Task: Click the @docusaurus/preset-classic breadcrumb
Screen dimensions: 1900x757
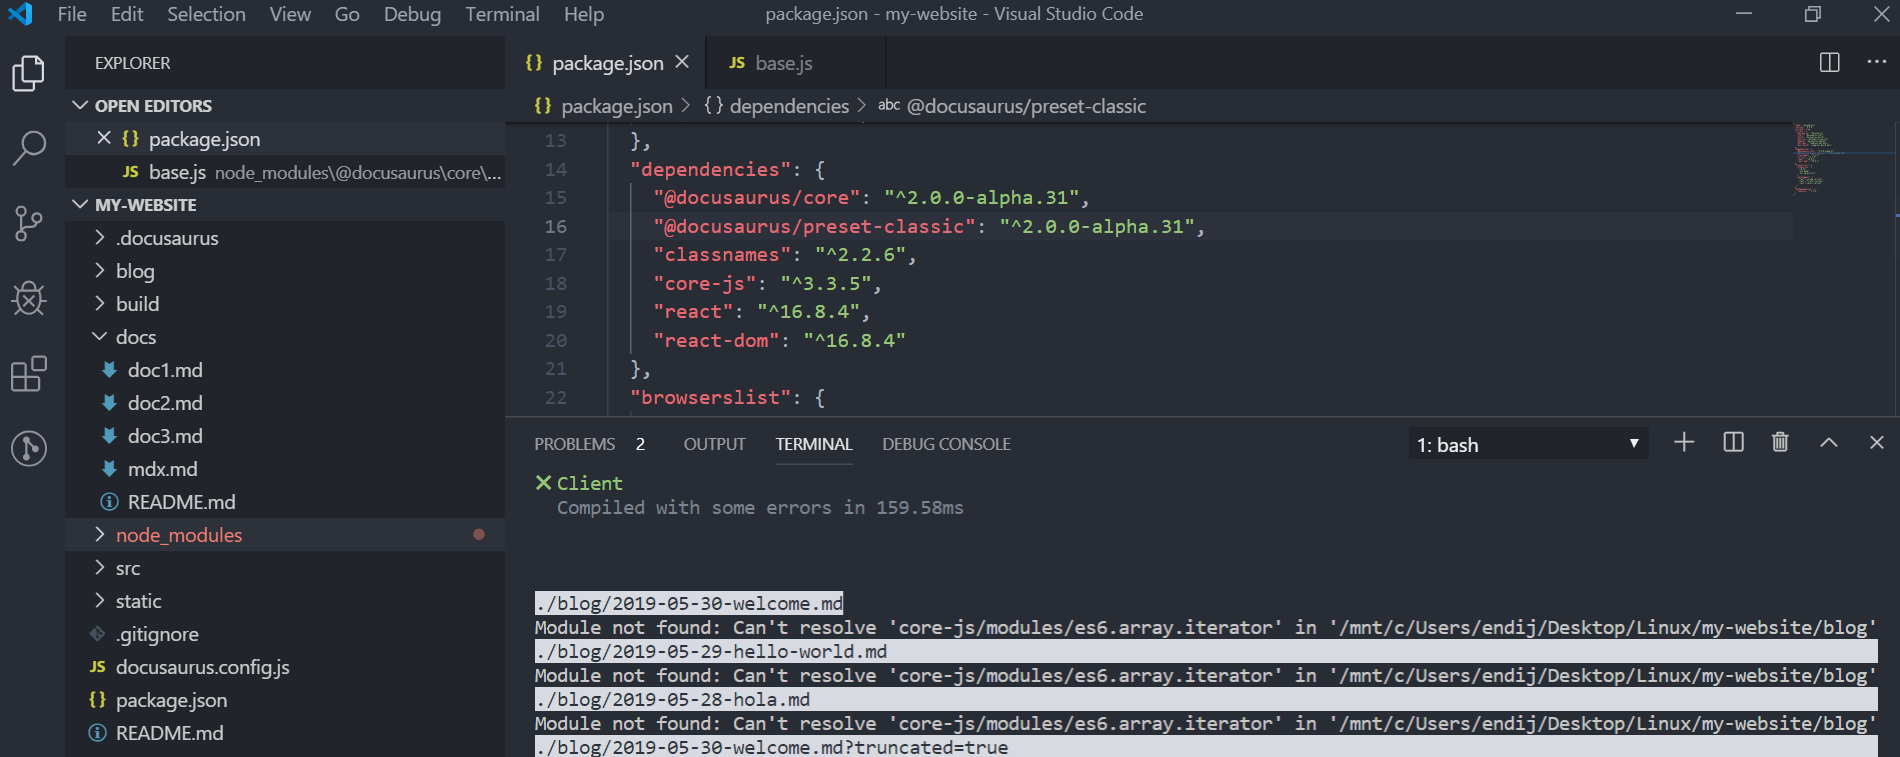Action: (x=1012, y=106)
